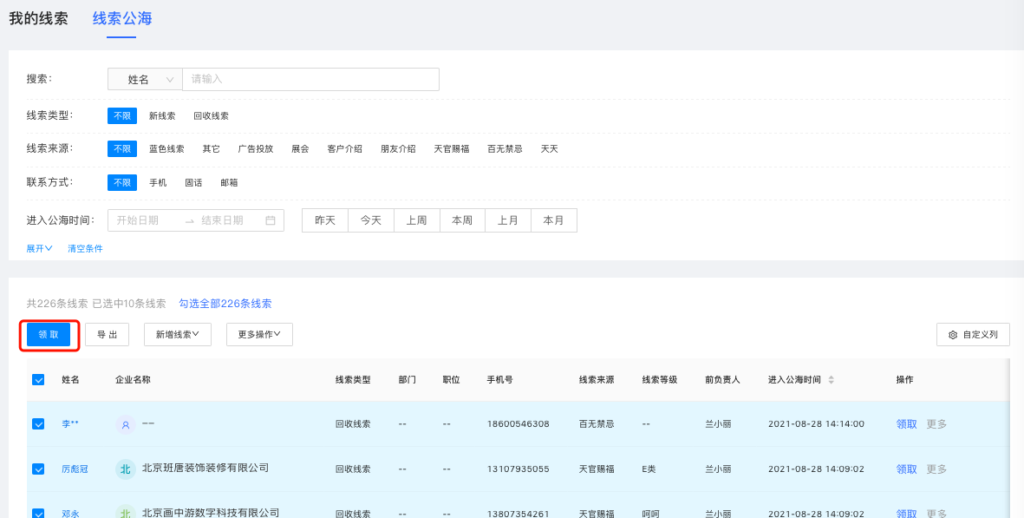Click 勾选全部226条线索 link
This screenshot has width=1024, height=518.
225,303
